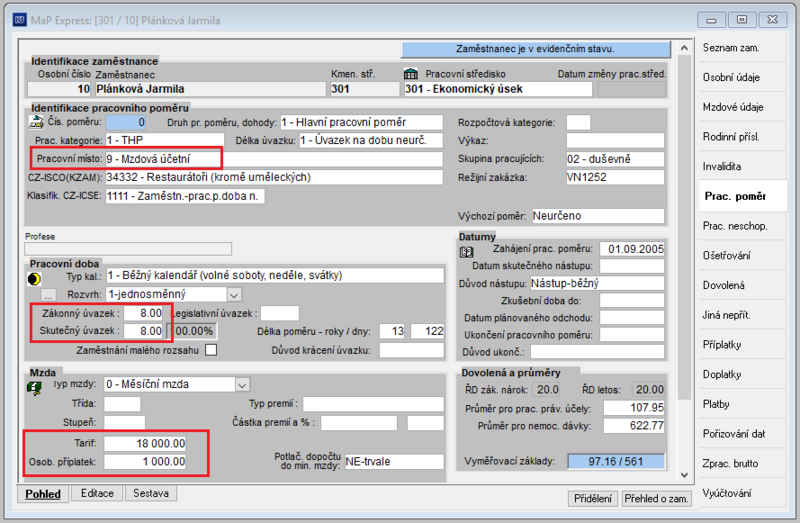Click the Skupina pracujících field

pos(615,159)
